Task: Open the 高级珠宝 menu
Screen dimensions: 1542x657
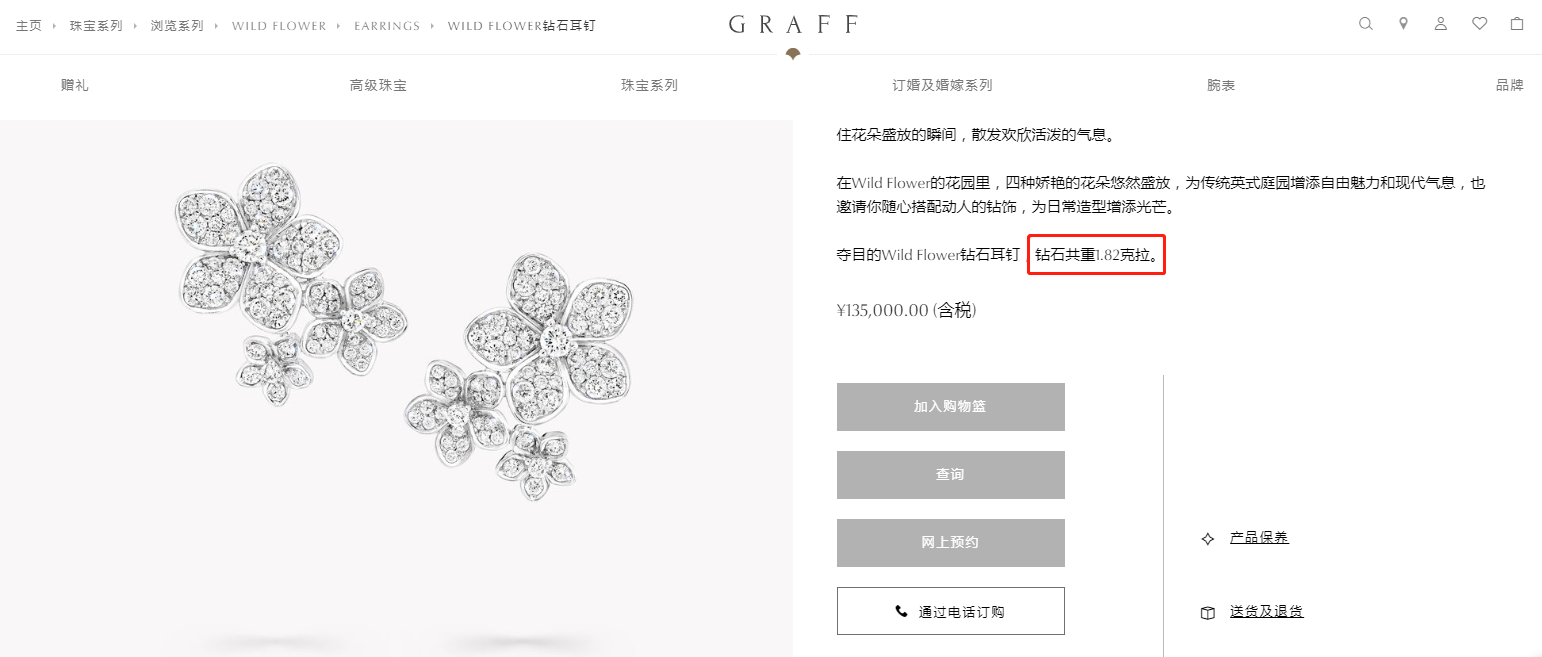Action: pyautogui.click(x=378, y=86)
